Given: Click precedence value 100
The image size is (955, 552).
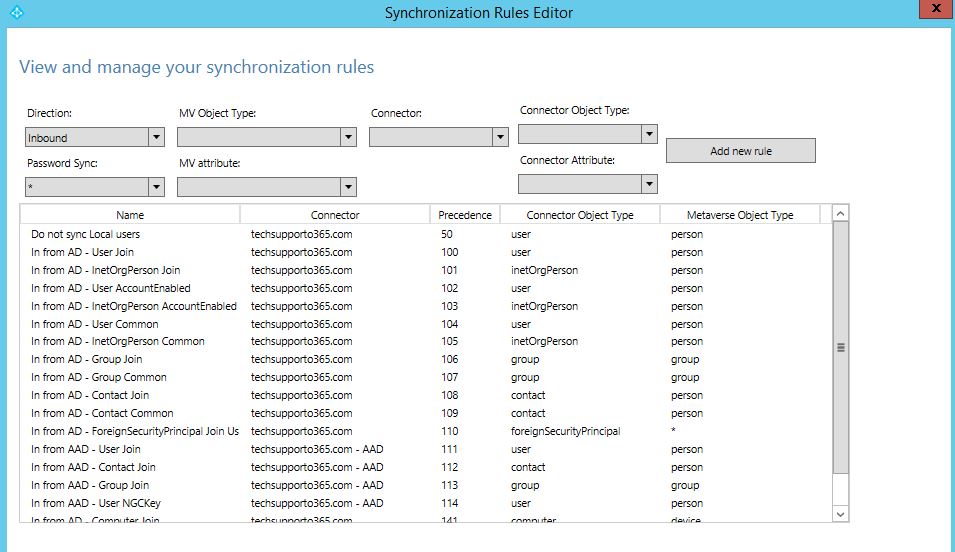Looking at the screenshot, I should pyautogui.click(x=449, y=252).
